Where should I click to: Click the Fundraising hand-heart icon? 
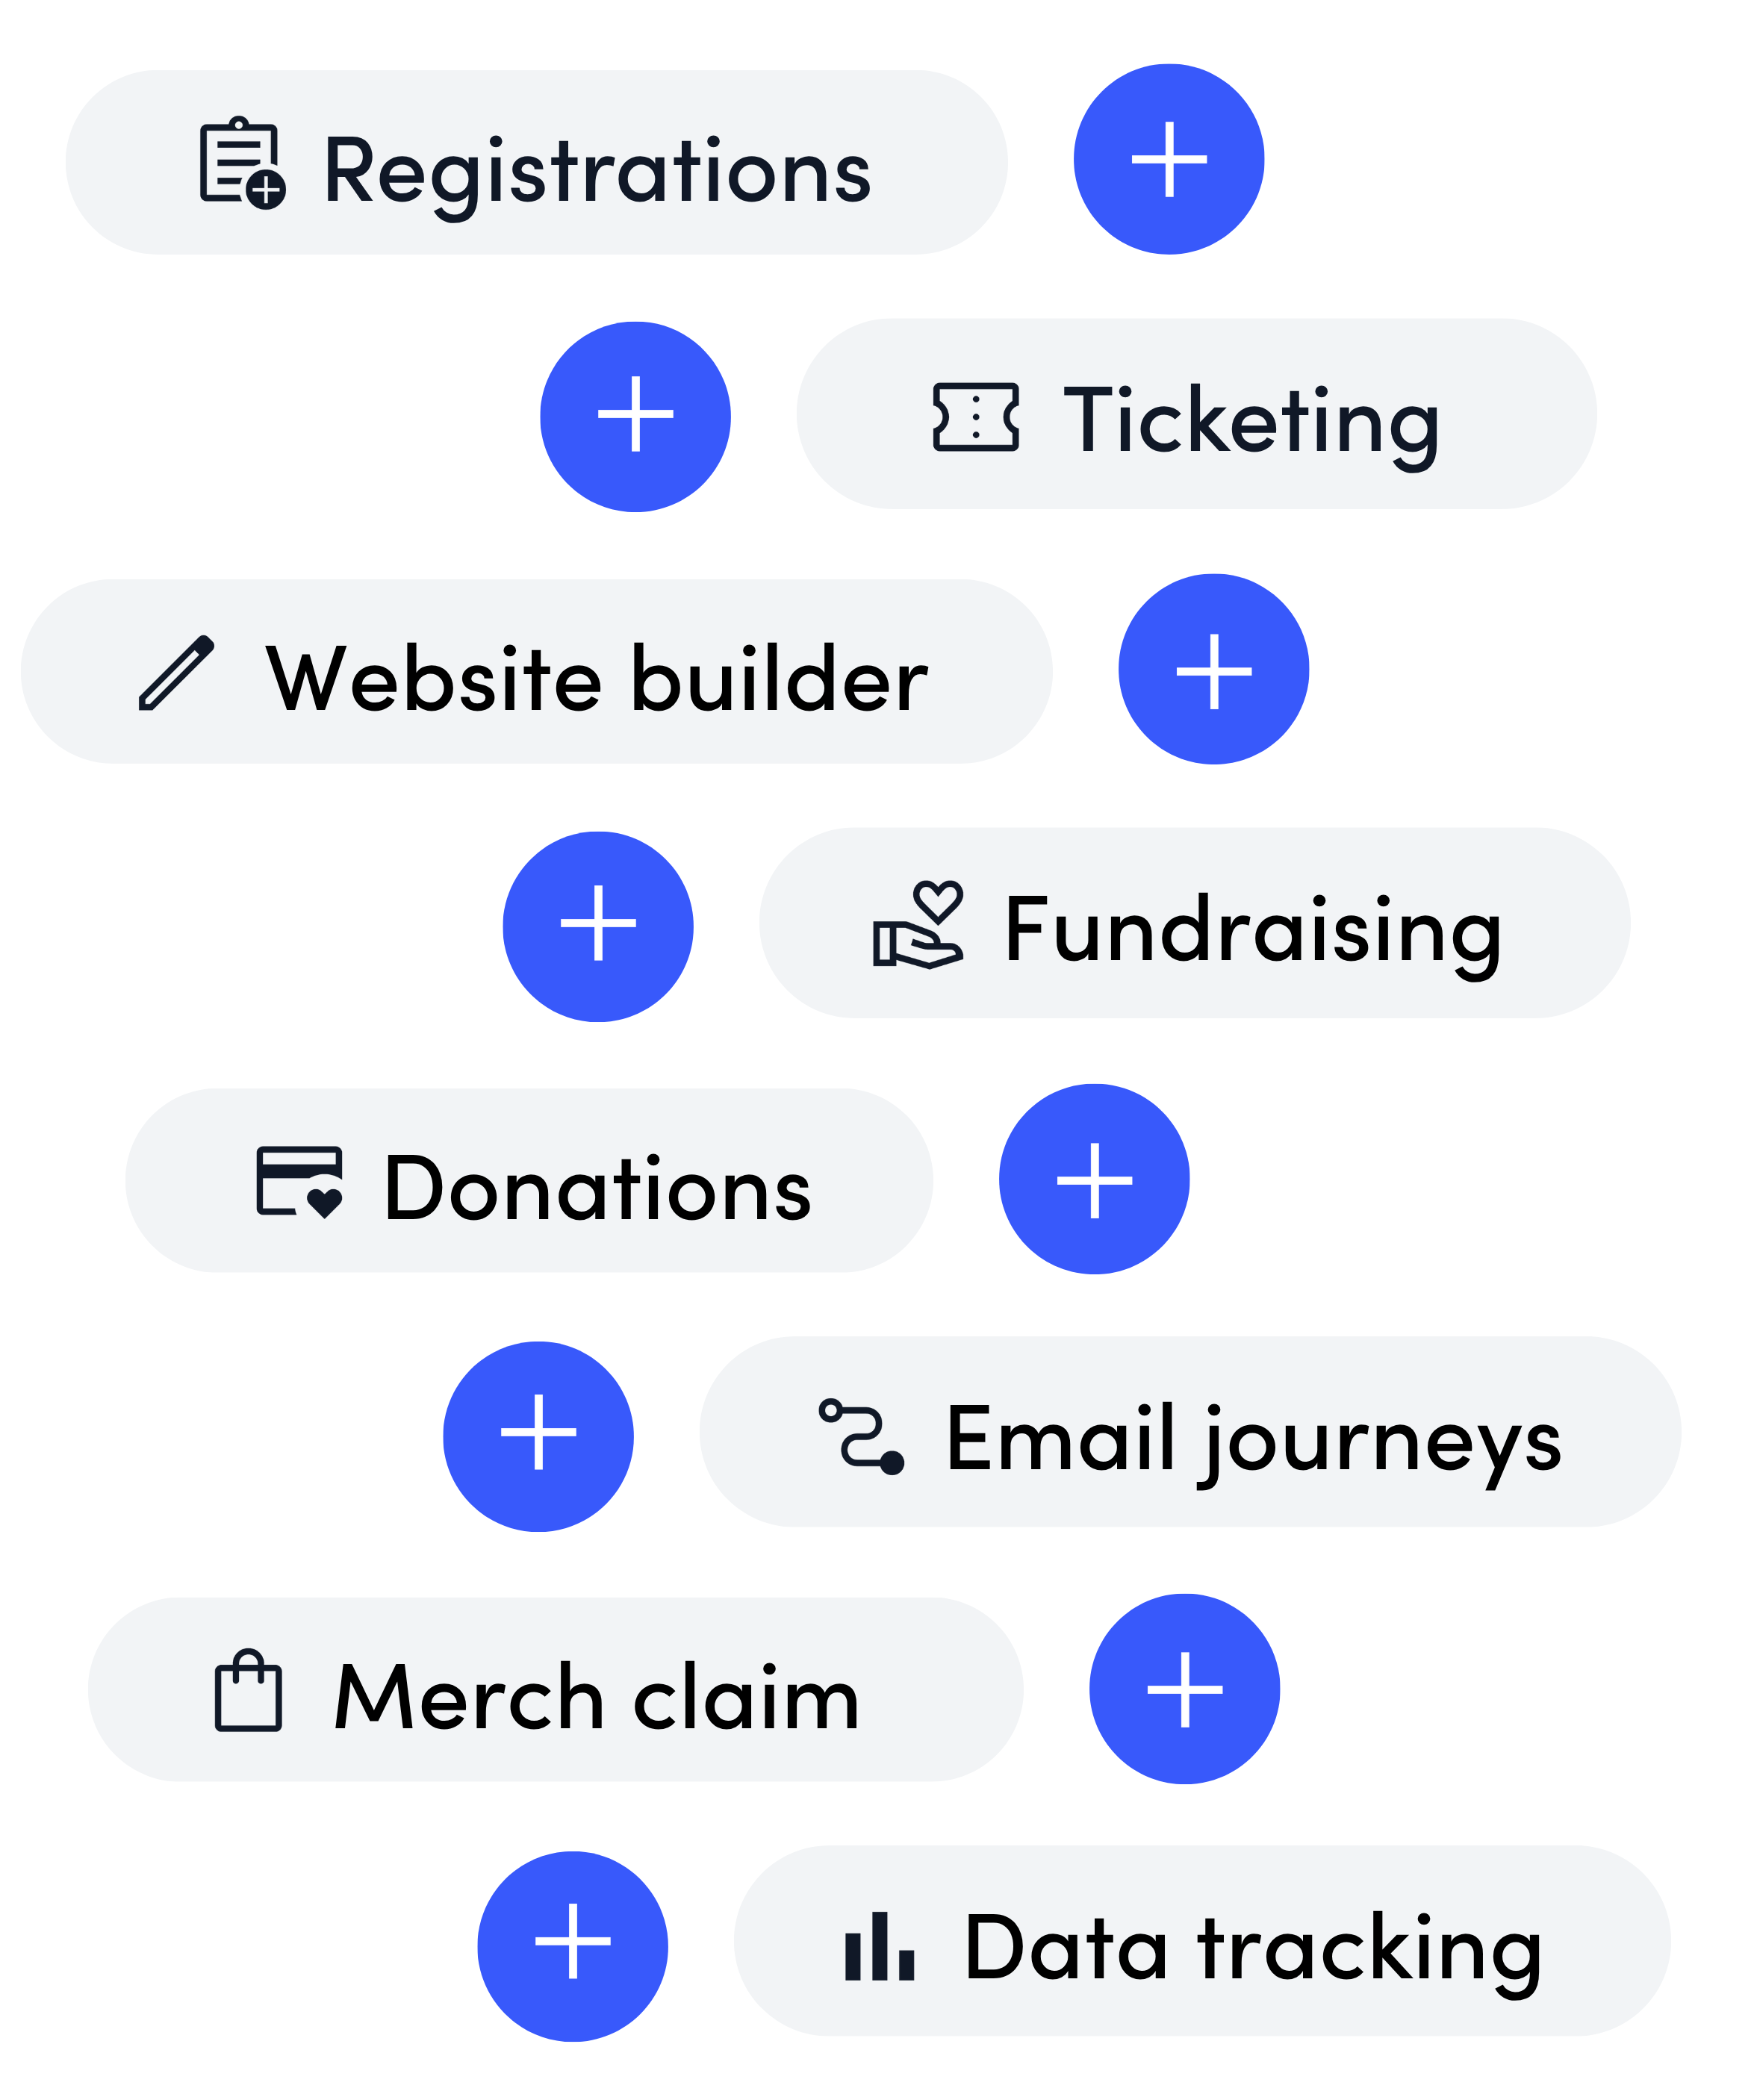[x=918, y=924]
